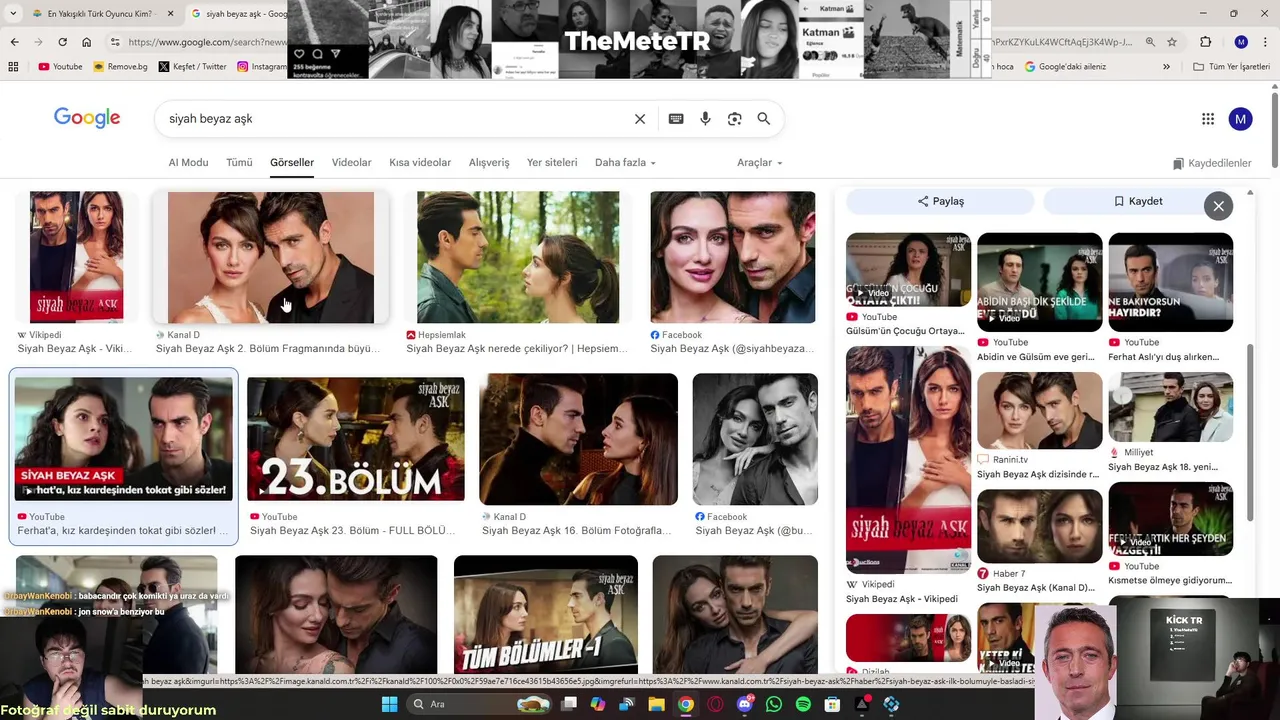The image size is (1280, 720).
Task: Open the 23.BÖLÜM YouTube image result
Action: (x=356, y=439)
